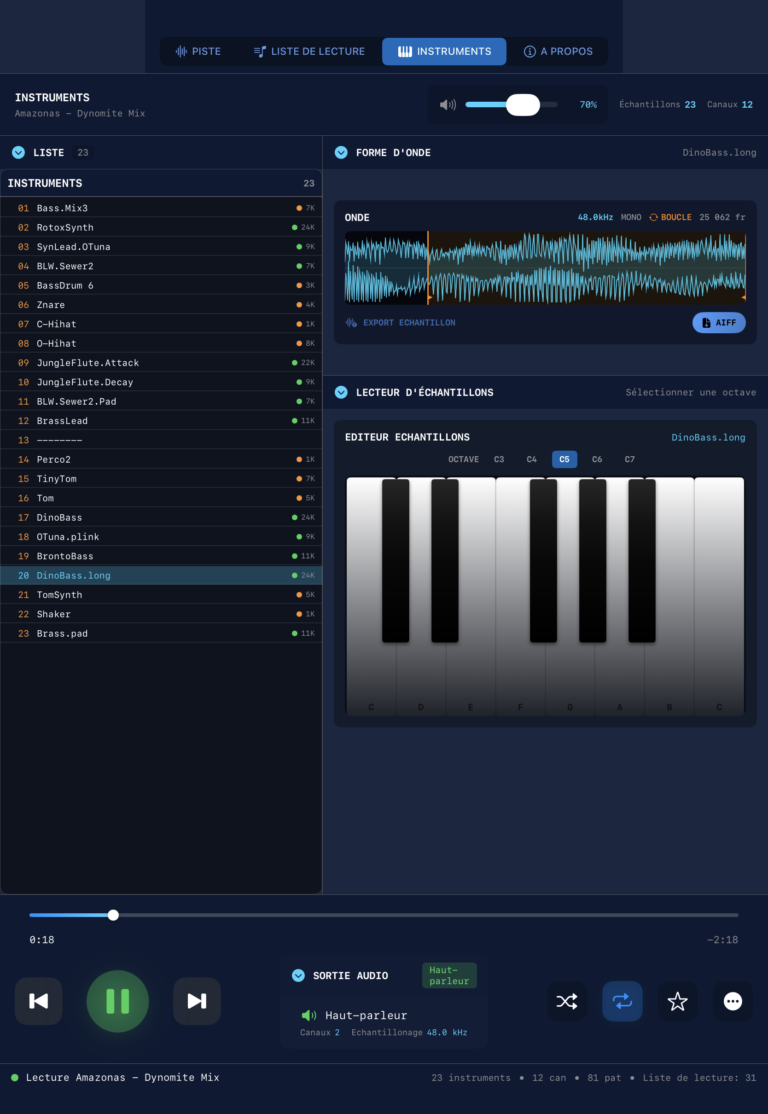Disable repeat loop playback
This screenshot has height=1114, width=768.
click(622, 1001)
